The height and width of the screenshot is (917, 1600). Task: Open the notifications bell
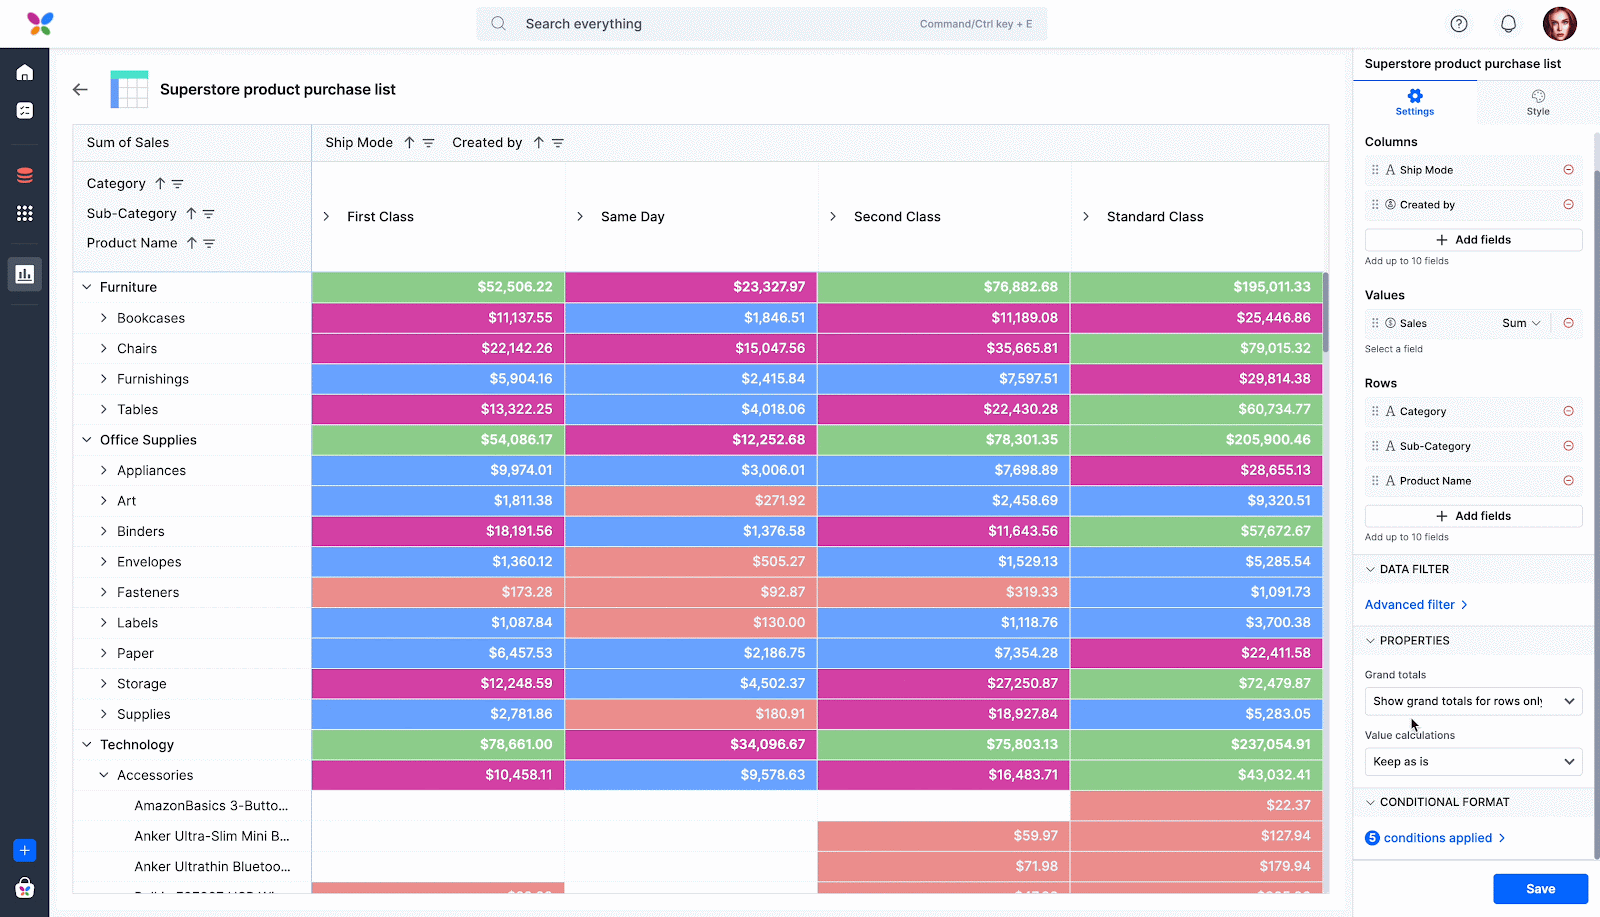click(x=1508, y=24)
